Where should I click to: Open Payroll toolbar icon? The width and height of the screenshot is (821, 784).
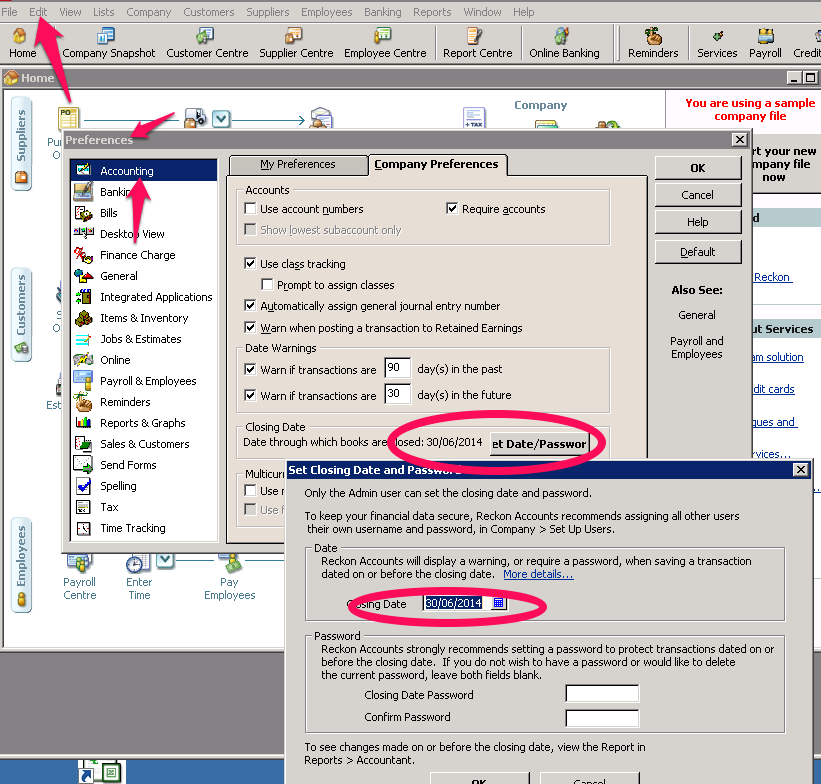(765, 43)
